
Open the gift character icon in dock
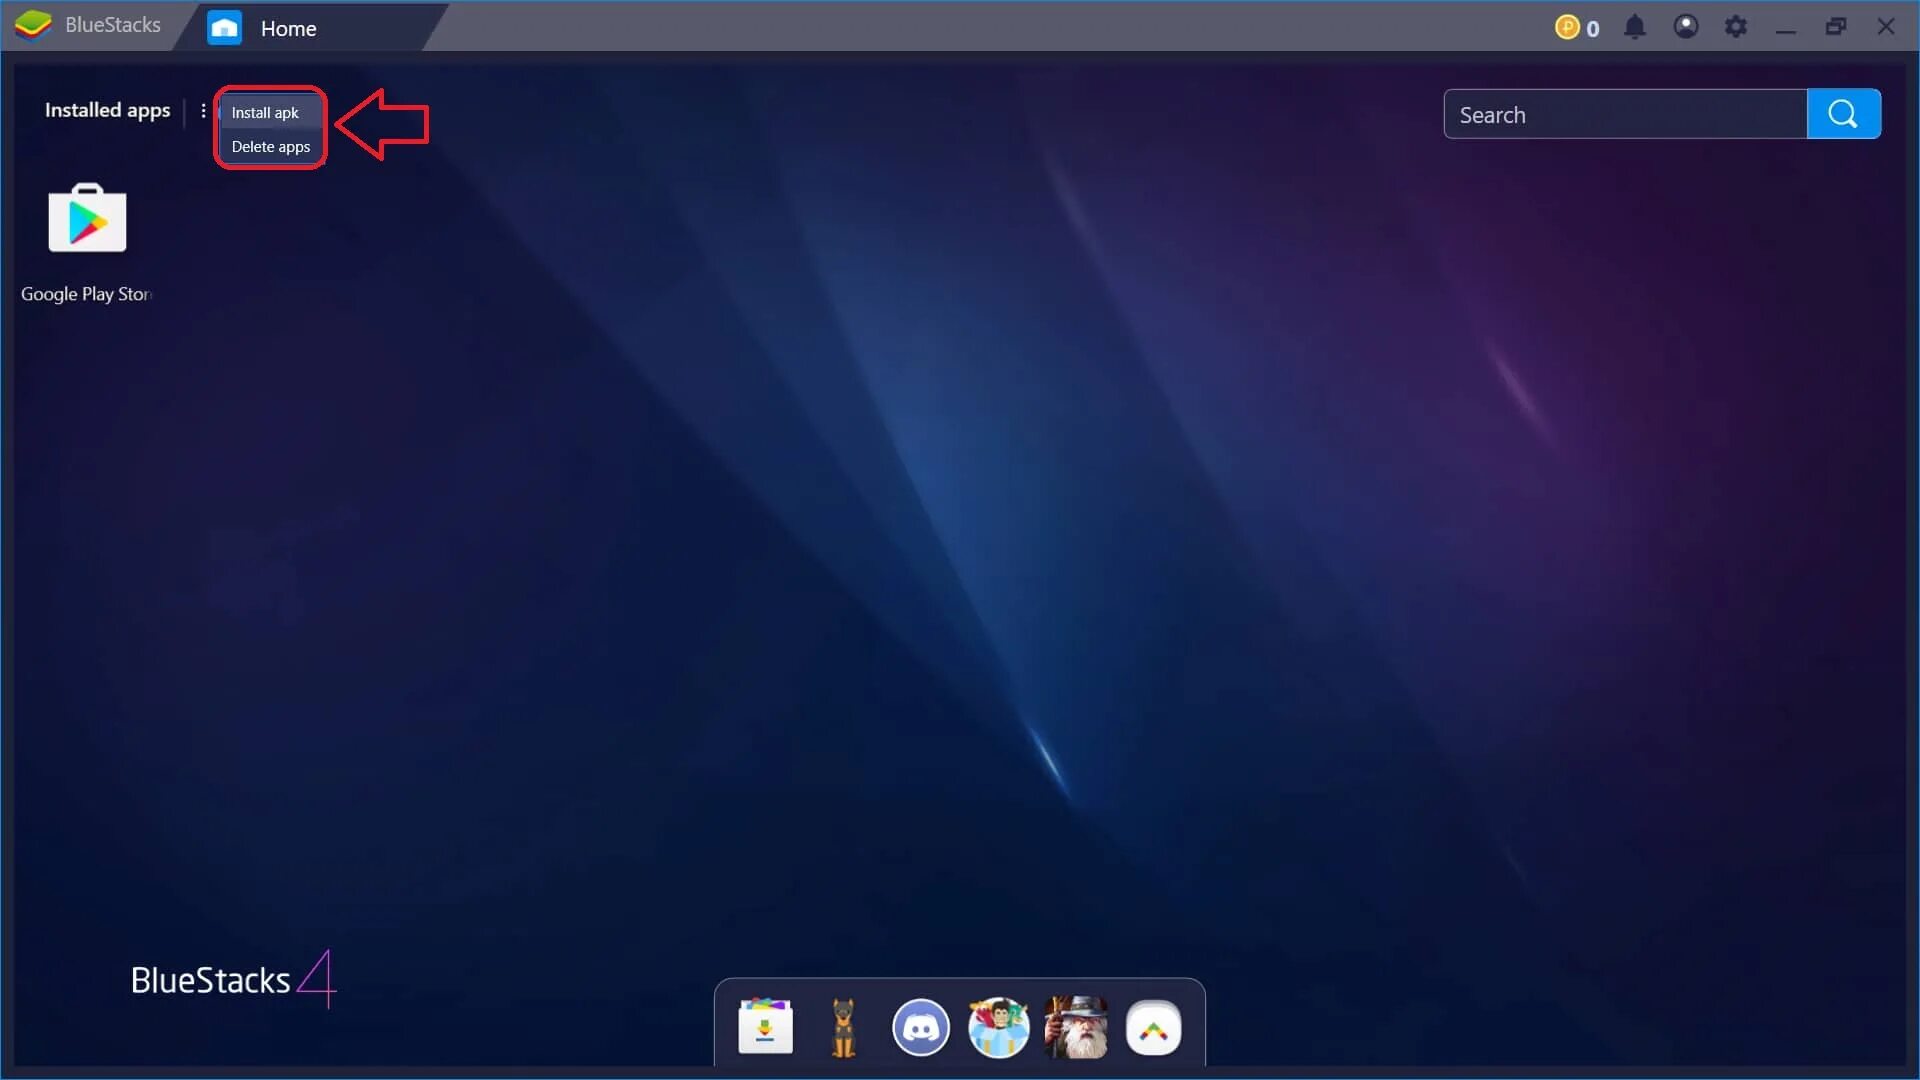pyautogui.click(x=998, y=1027)
